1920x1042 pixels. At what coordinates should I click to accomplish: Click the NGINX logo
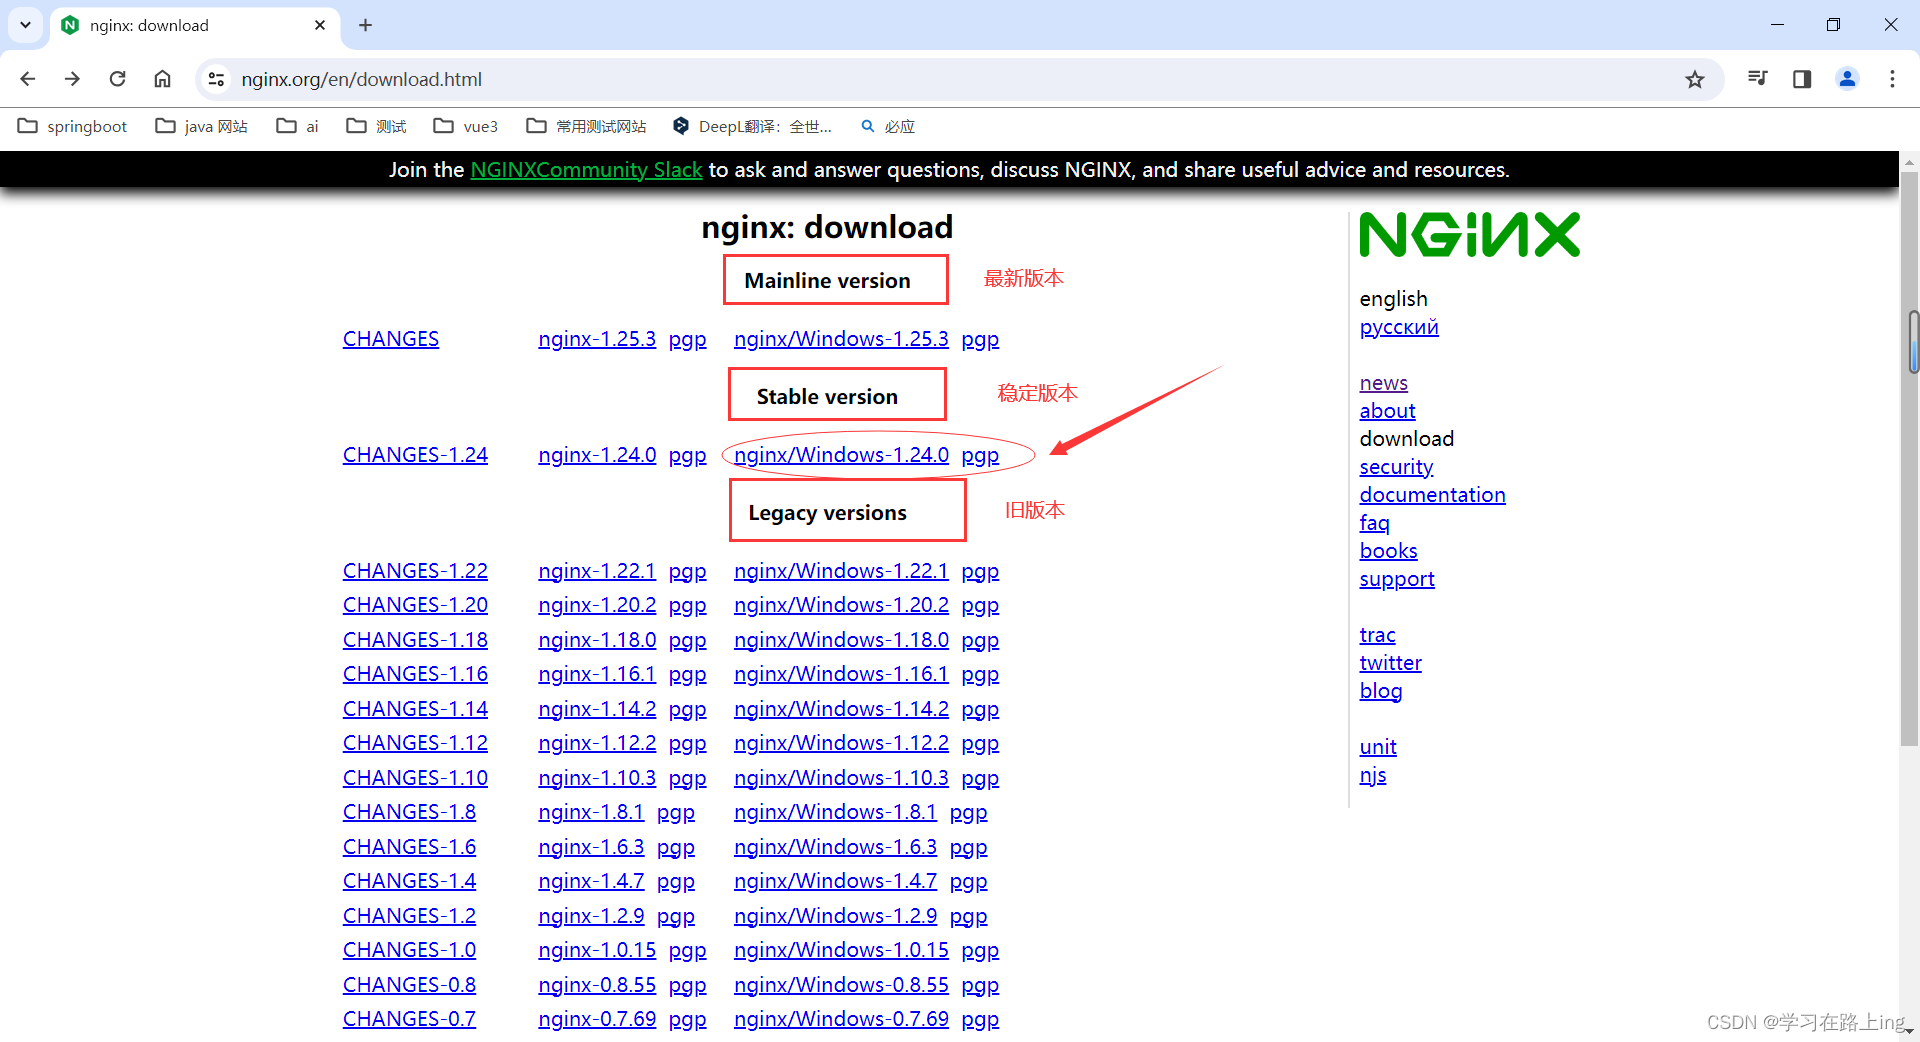[x=1468, y=233]
